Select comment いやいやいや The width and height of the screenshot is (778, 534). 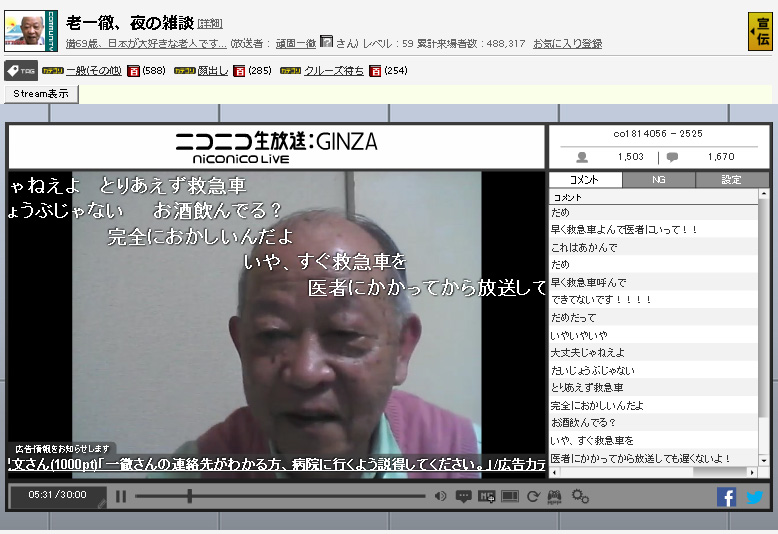[654, 335]
